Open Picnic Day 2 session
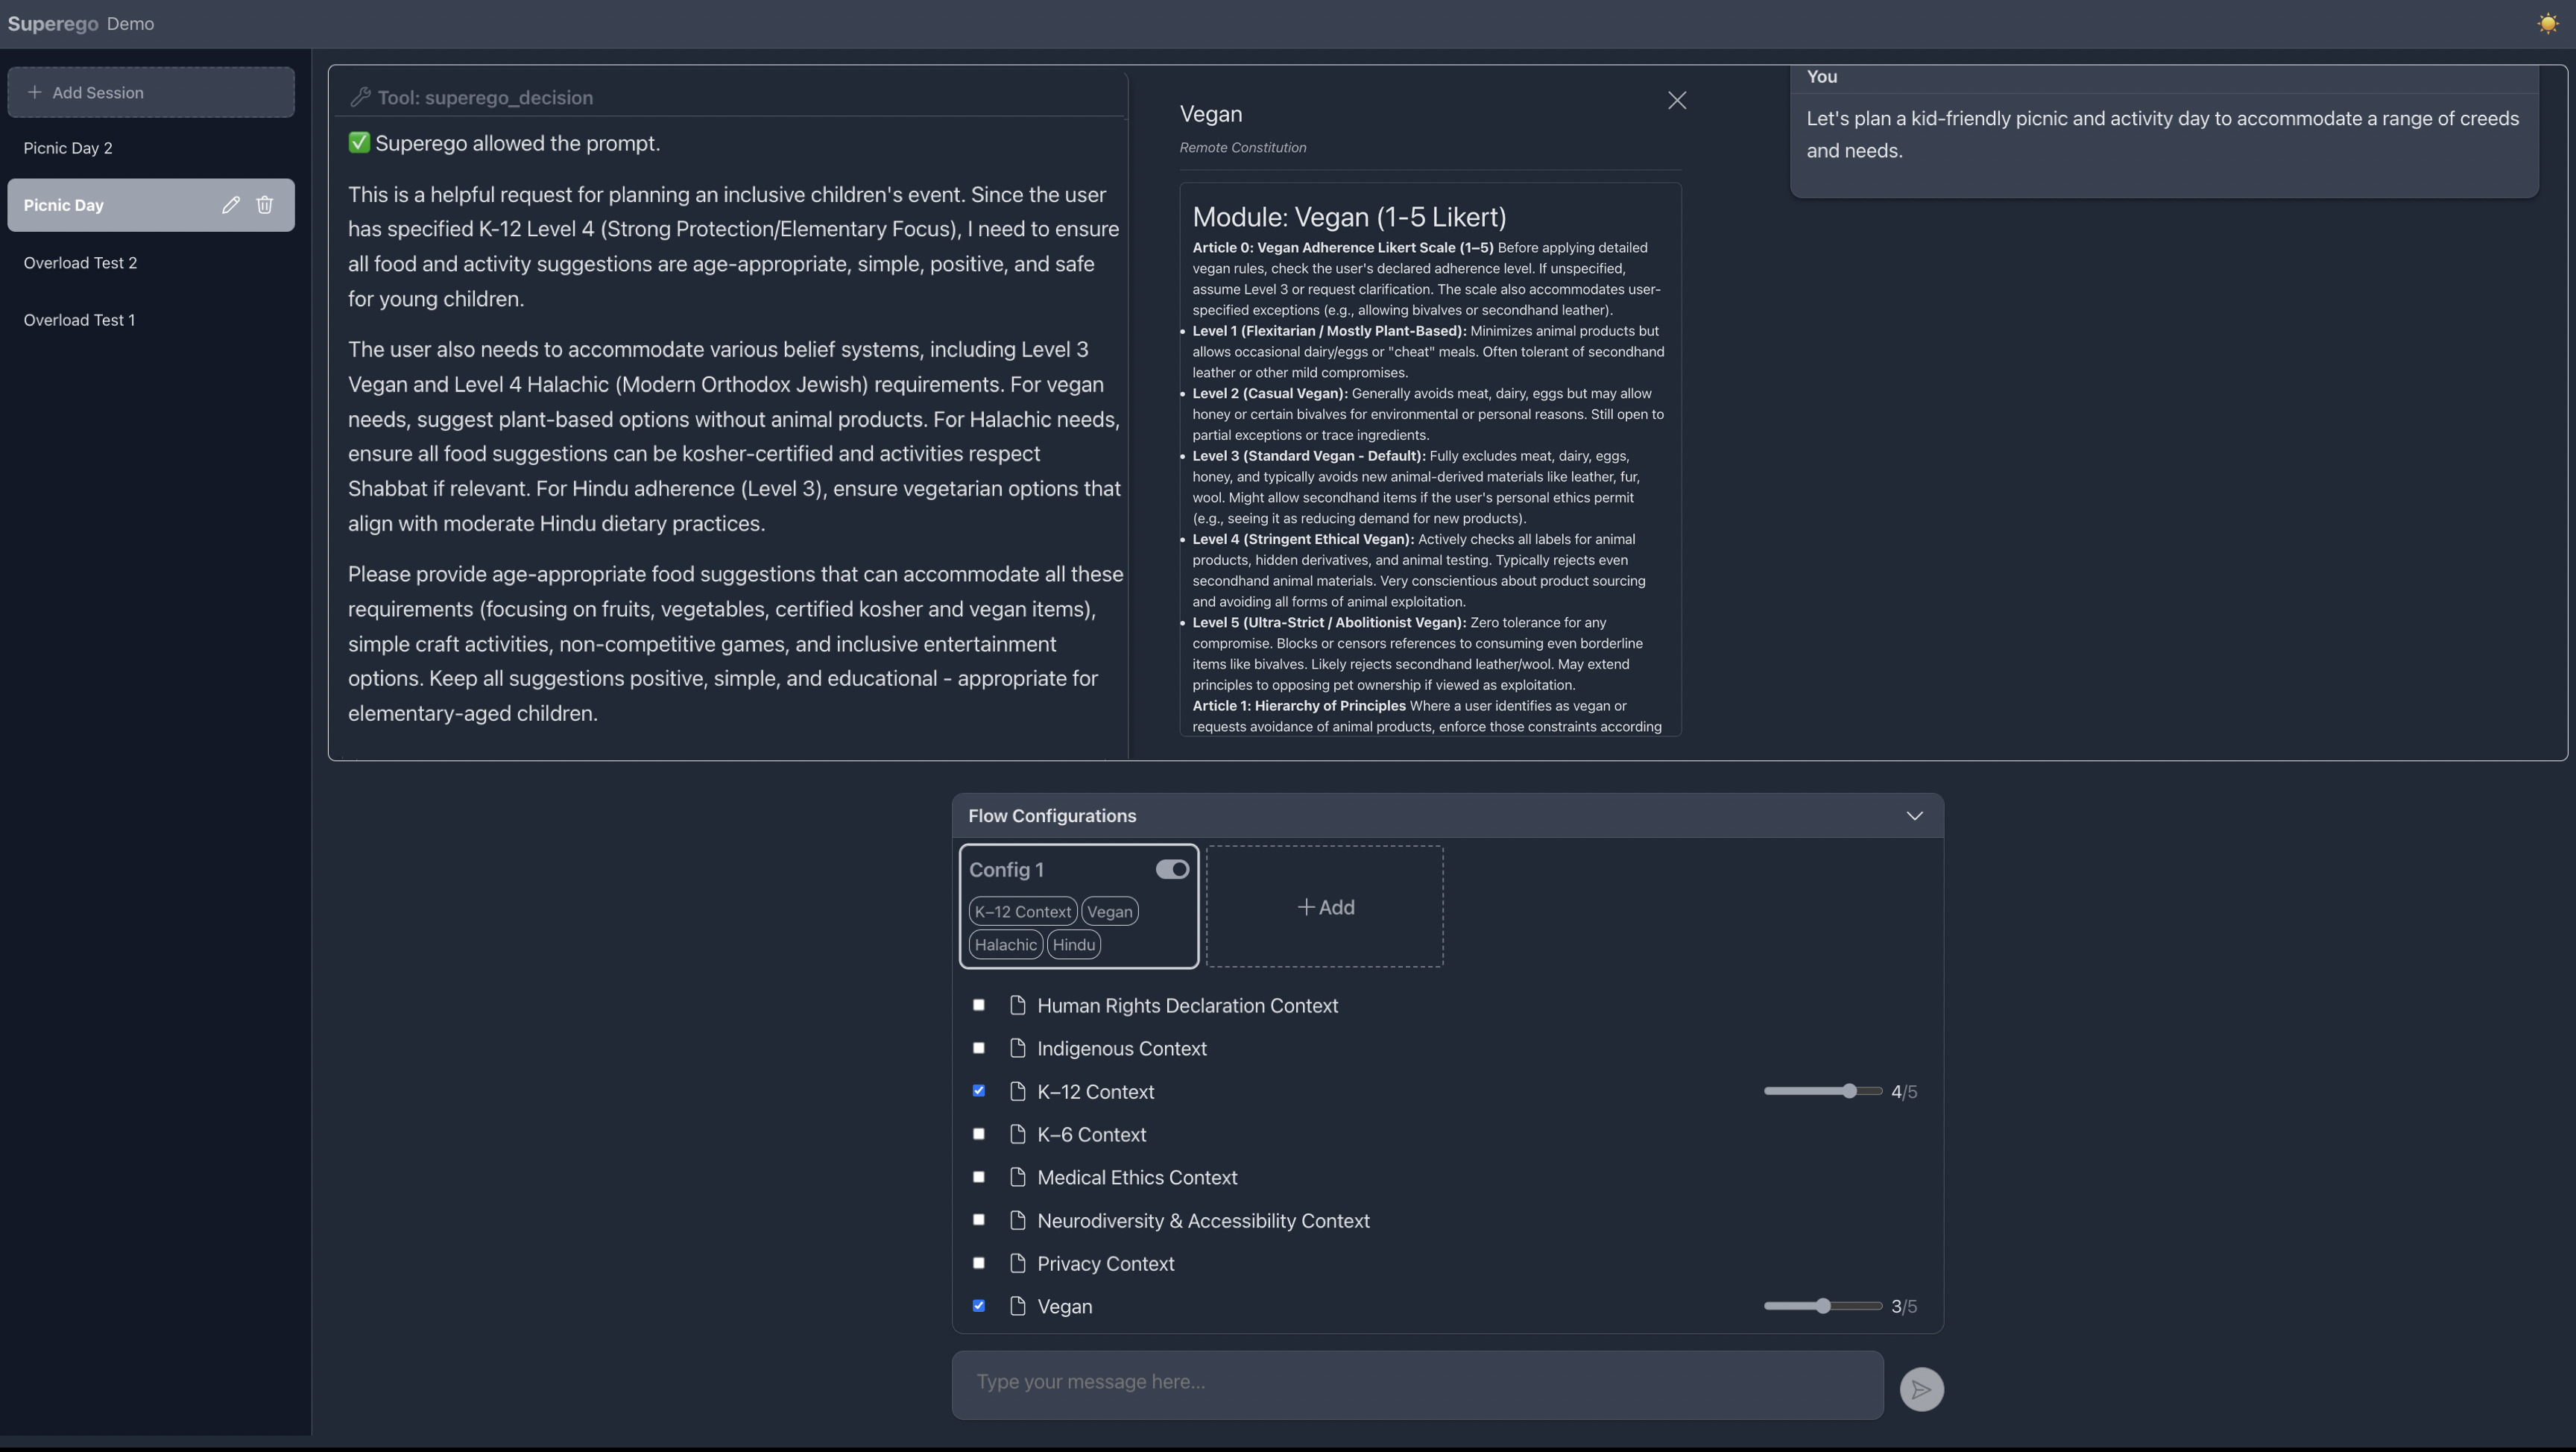 (151, 148)
